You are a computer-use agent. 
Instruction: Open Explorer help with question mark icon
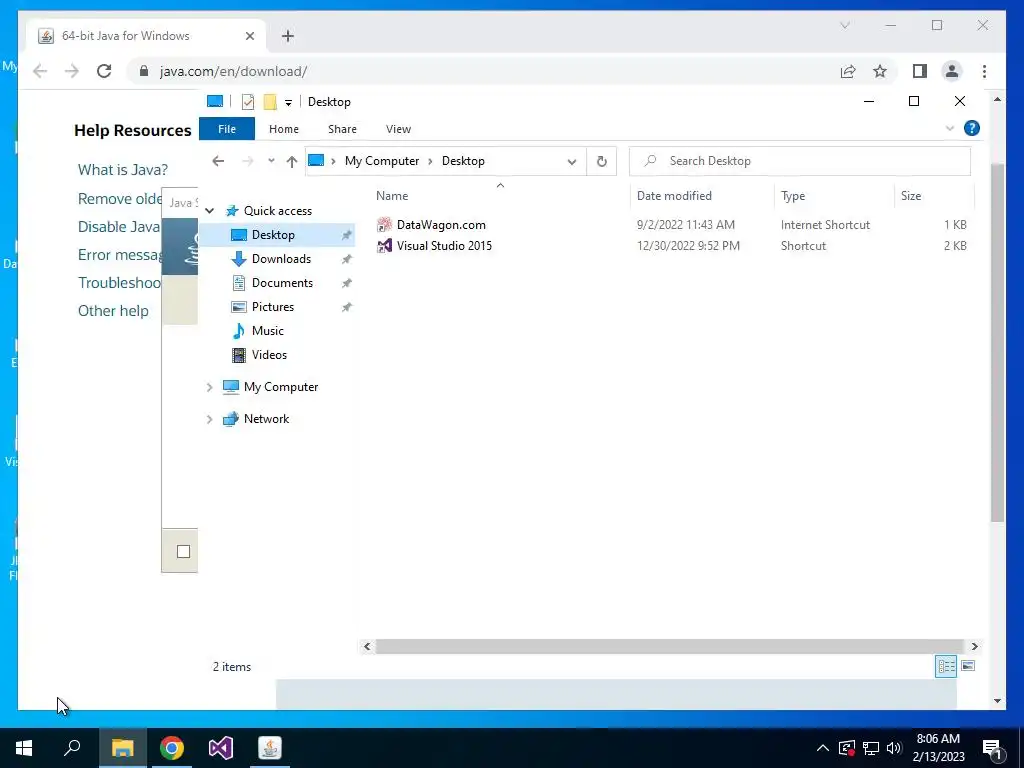pos(972,129)
